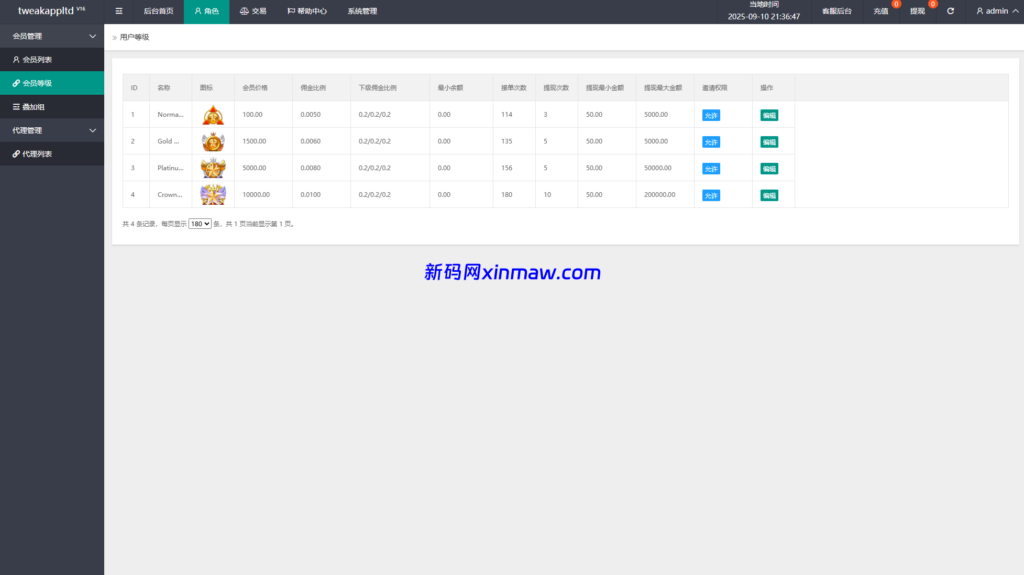Image resolution: width=1024 pixels, height=575 pixels.
Task: Click the name cell Platinu...
Action: coord(170,168)
